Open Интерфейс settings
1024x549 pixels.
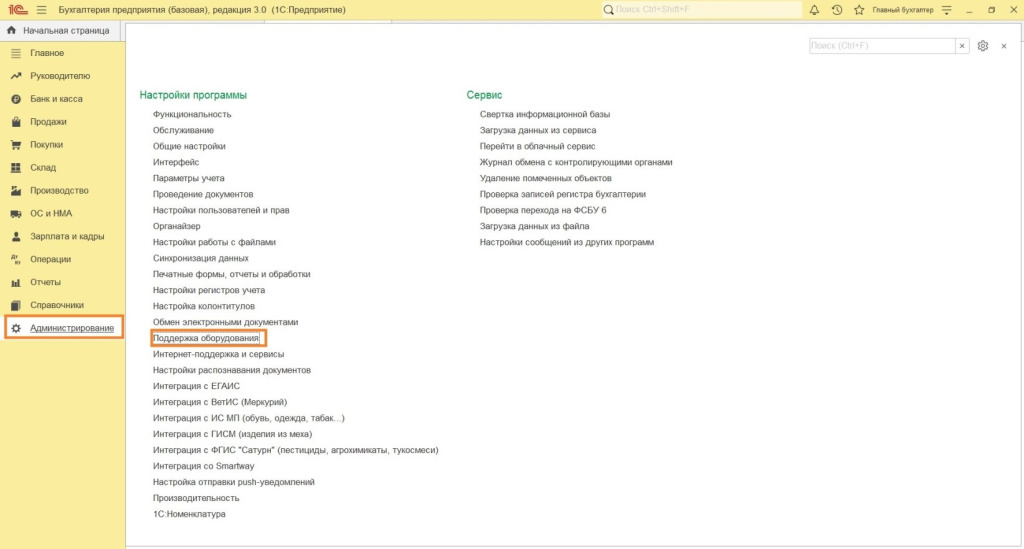tap(176, 162)
